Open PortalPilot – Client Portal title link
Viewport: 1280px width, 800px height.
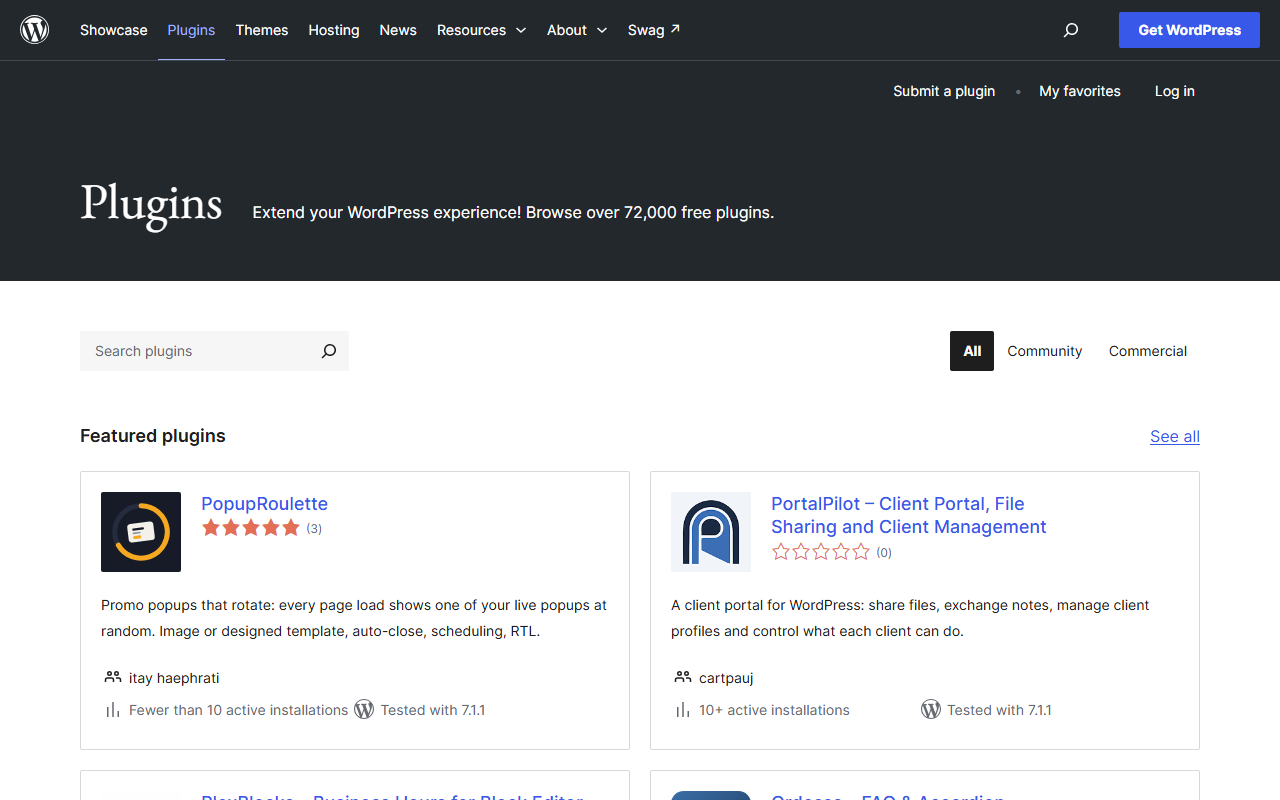coord(909,515)
